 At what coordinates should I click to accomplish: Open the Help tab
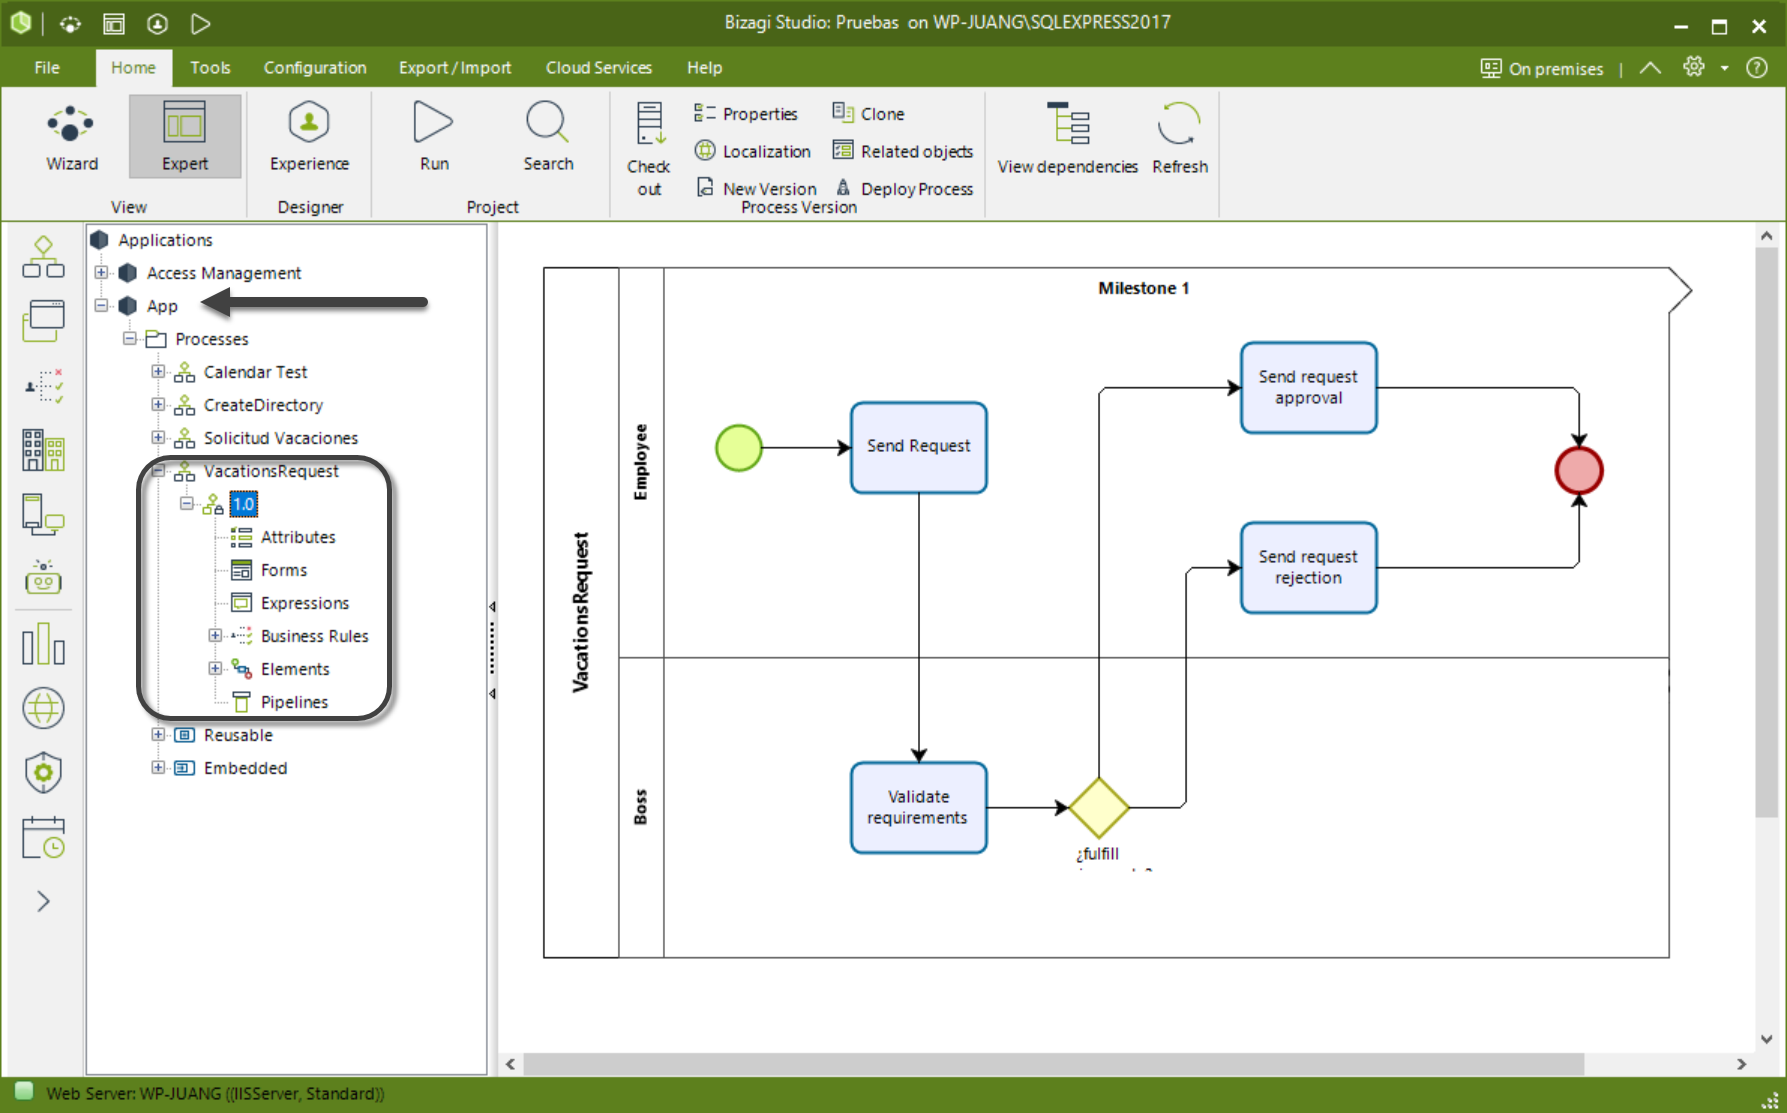[x=704, y=68]
